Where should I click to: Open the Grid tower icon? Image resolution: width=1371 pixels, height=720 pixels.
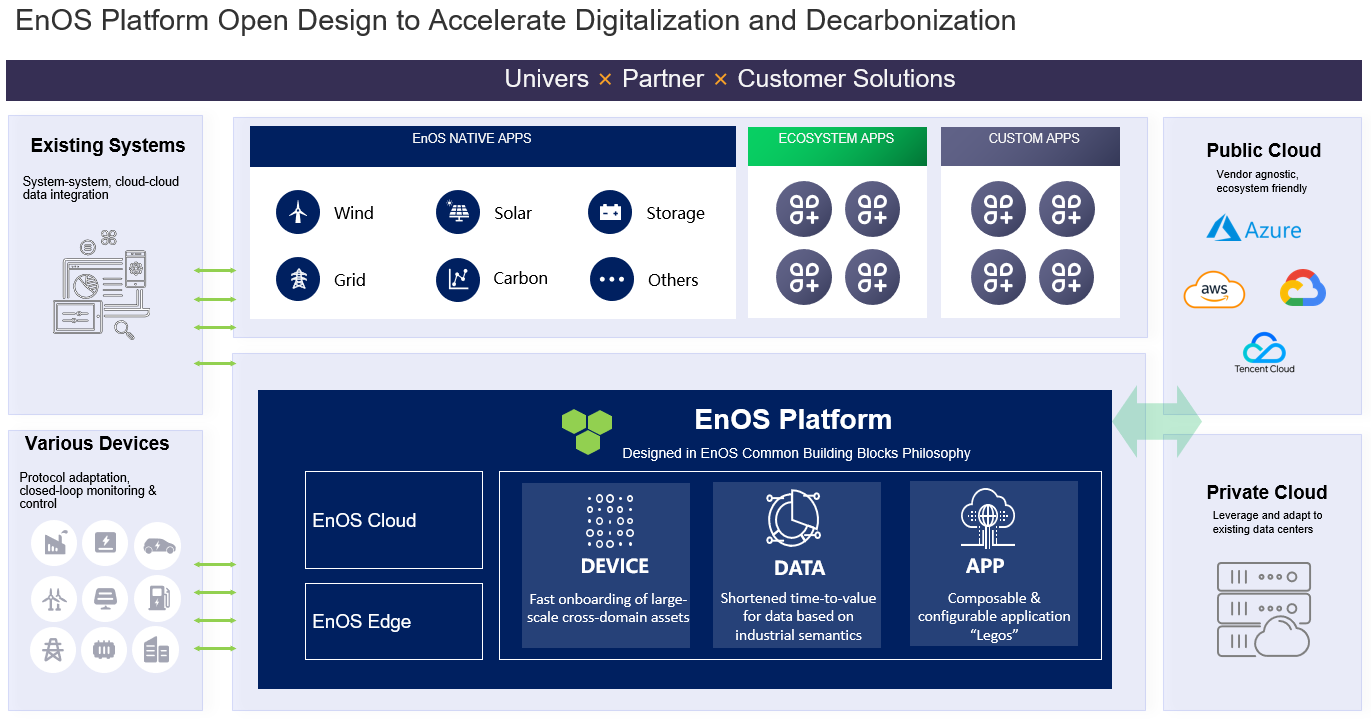(x=297, y=280)
